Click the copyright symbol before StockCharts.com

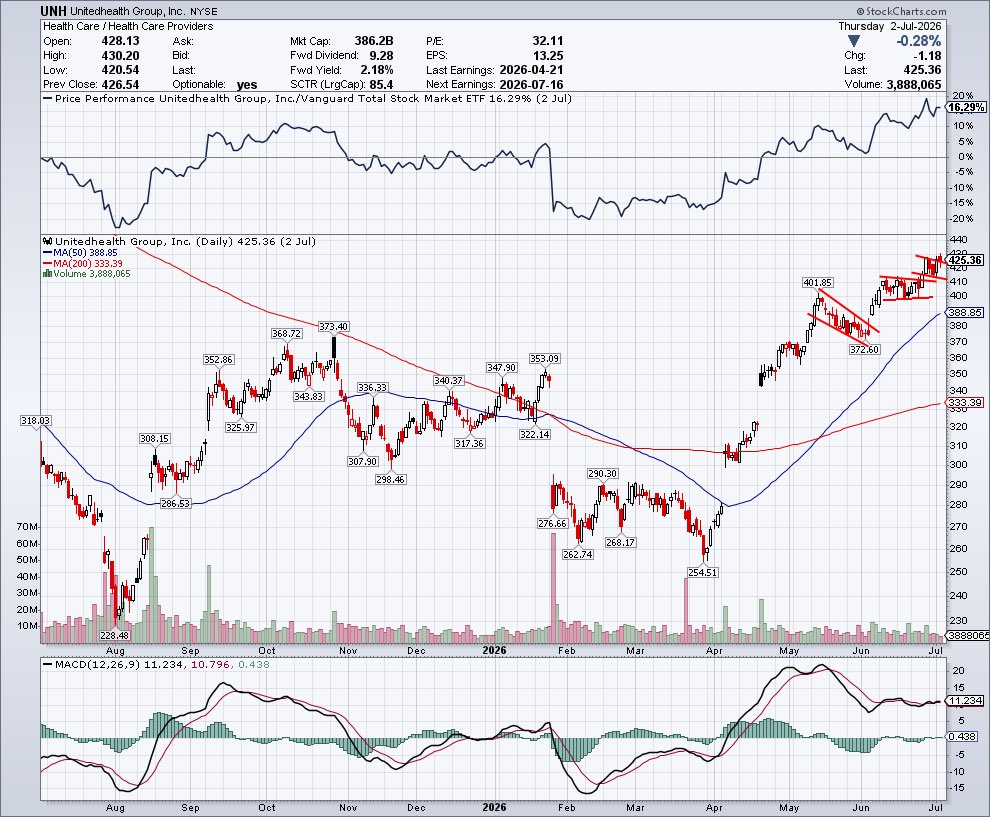click(x=860, y=11)
